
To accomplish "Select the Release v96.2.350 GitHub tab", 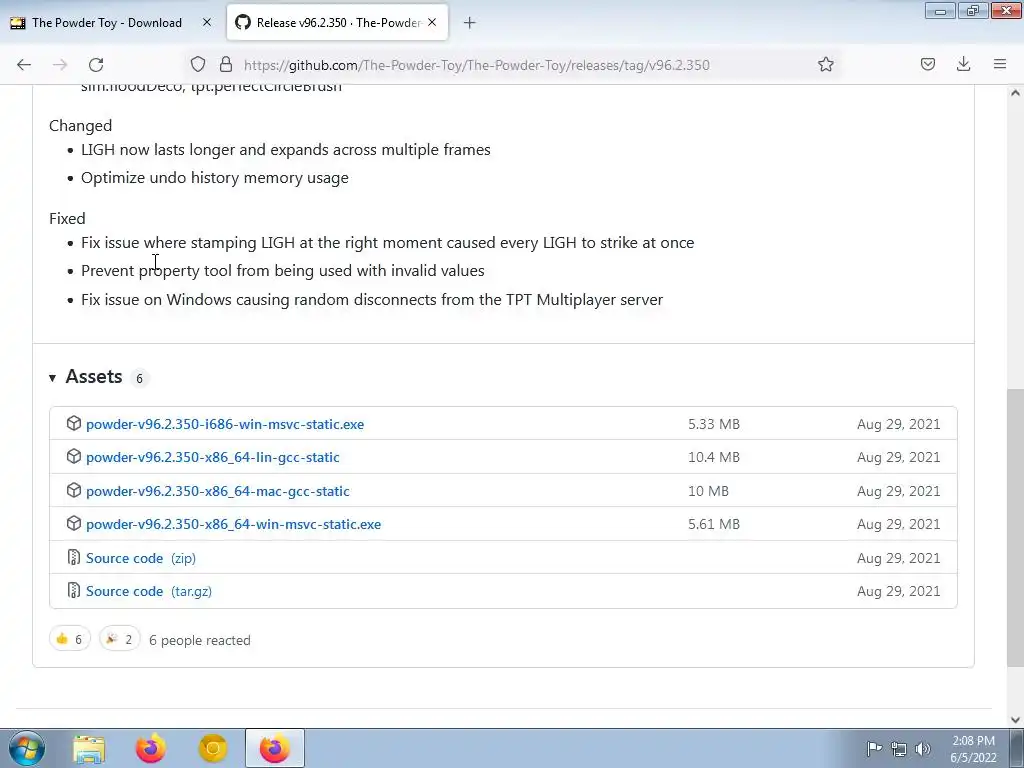I will [x=337, y=22].
